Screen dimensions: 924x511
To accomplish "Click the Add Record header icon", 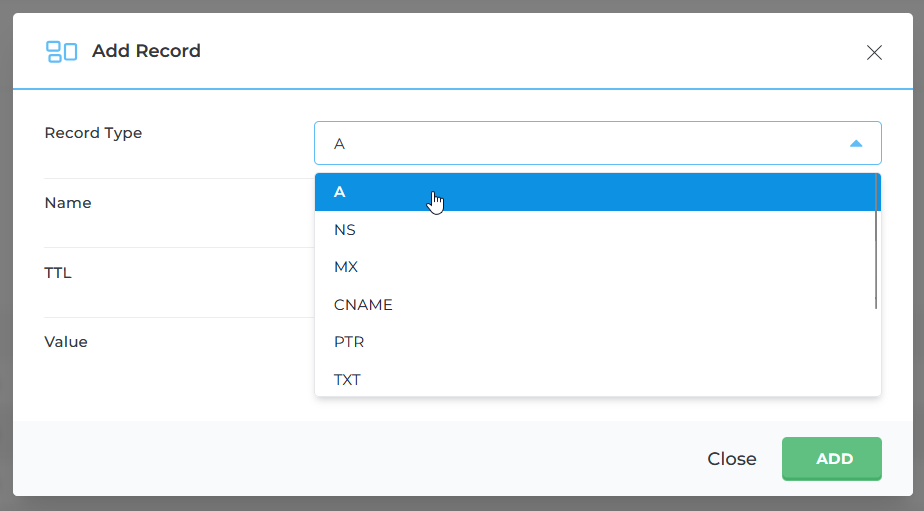I will pyautogui.click(x=61, y=52).
